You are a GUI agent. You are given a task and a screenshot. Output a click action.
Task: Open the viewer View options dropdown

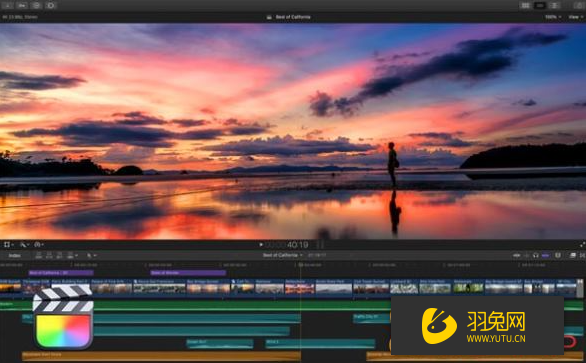click(575, 17)
